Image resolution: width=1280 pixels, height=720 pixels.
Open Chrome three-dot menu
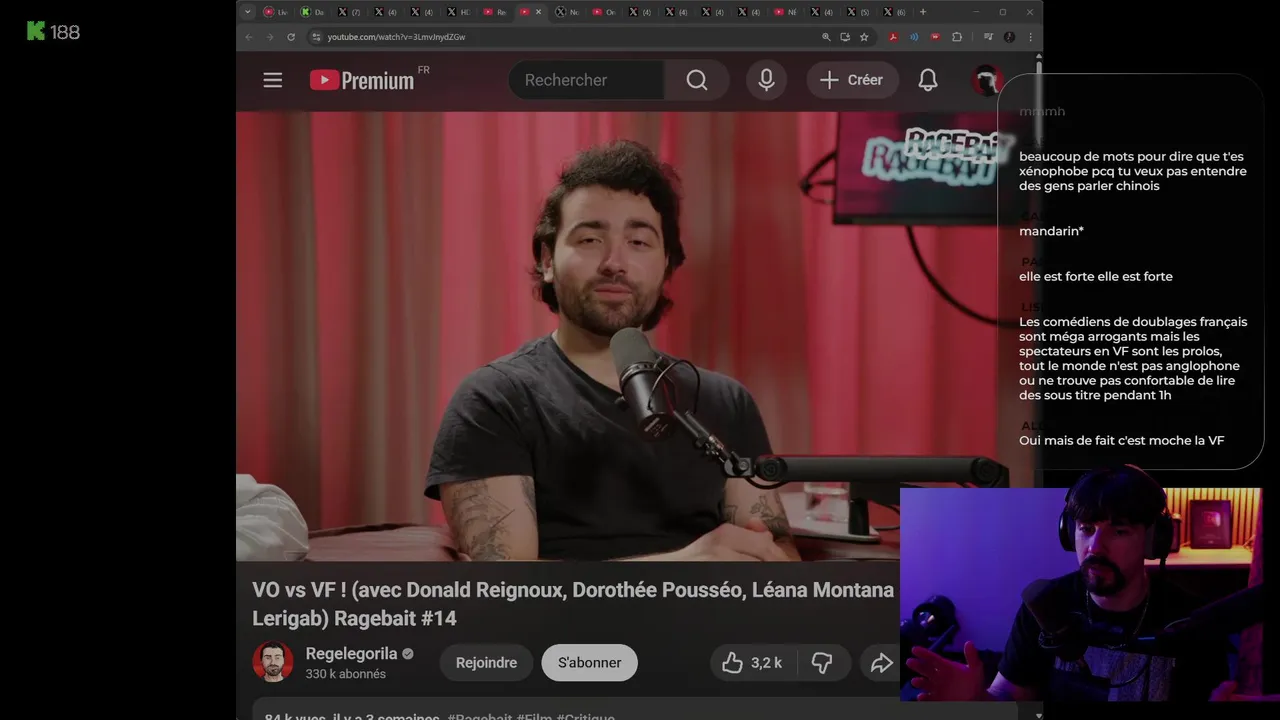click(x=1030, y=37)
